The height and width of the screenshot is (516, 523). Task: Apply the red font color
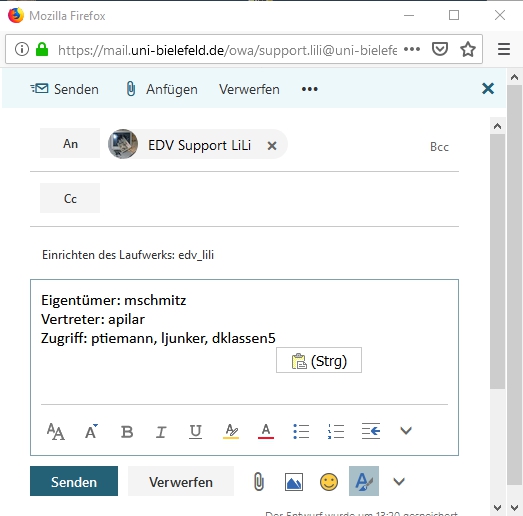[x=266, y=432]
